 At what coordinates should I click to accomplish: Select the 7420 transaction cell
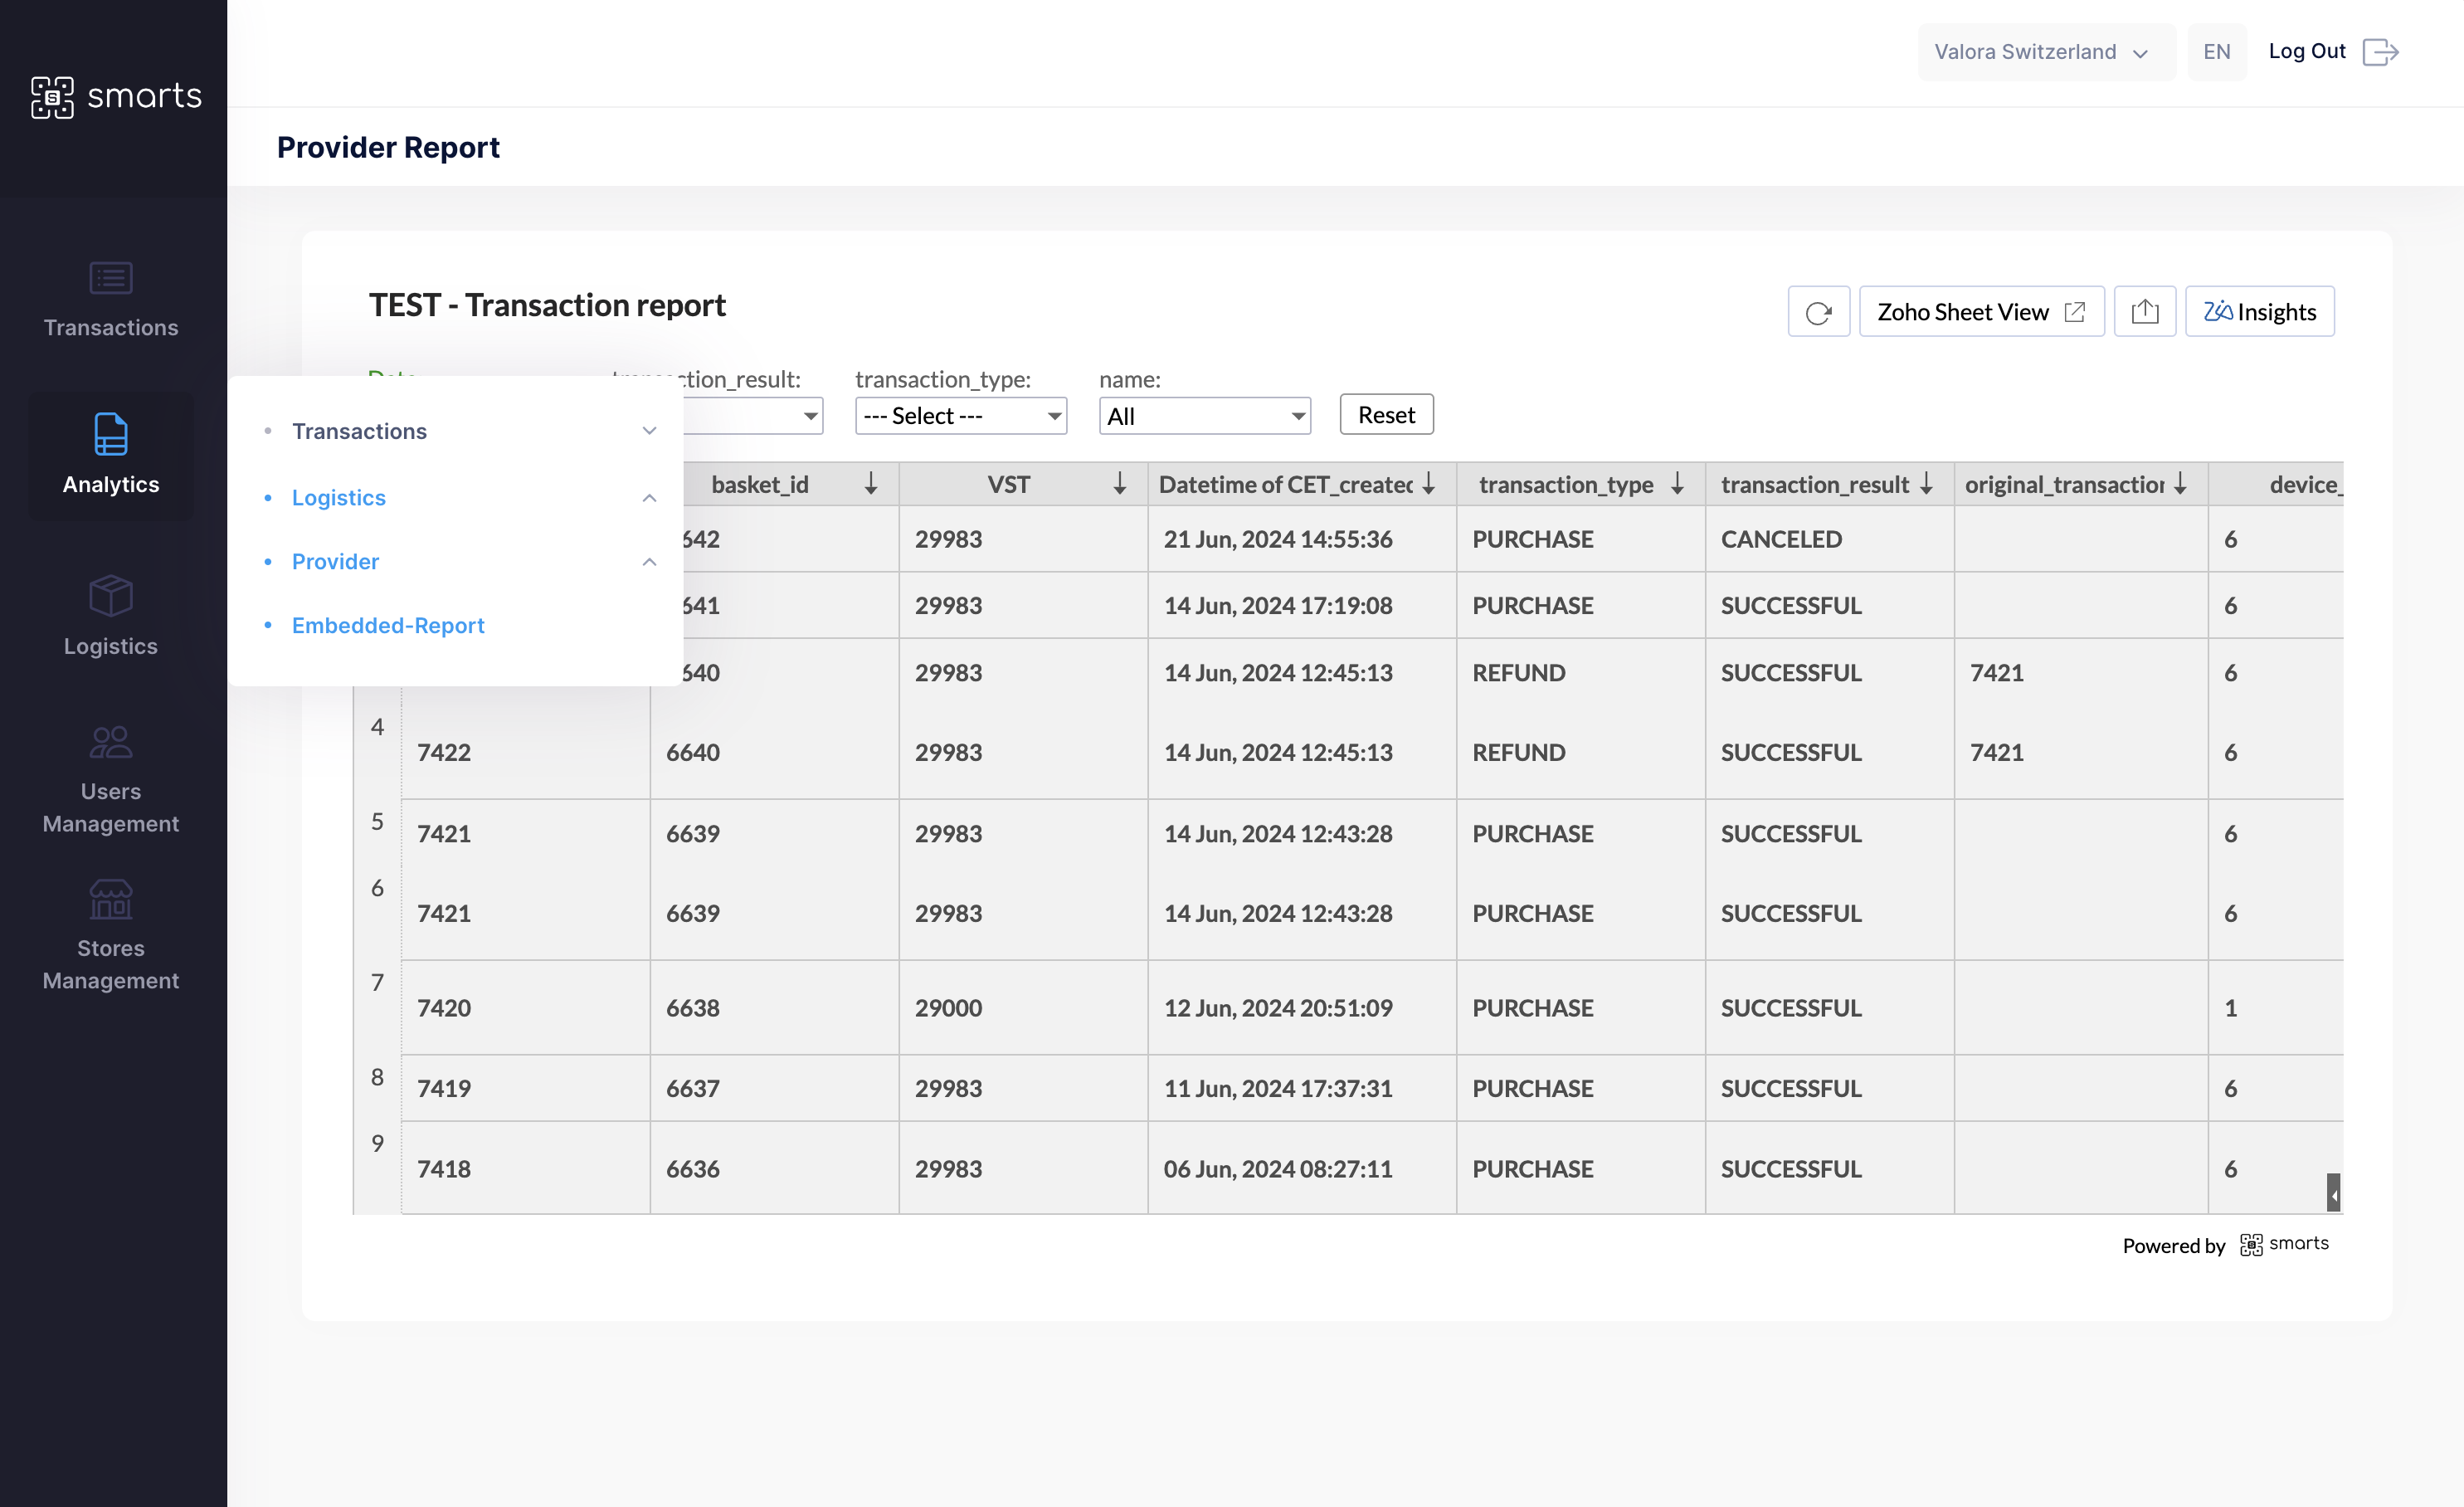coord(525,1007)
